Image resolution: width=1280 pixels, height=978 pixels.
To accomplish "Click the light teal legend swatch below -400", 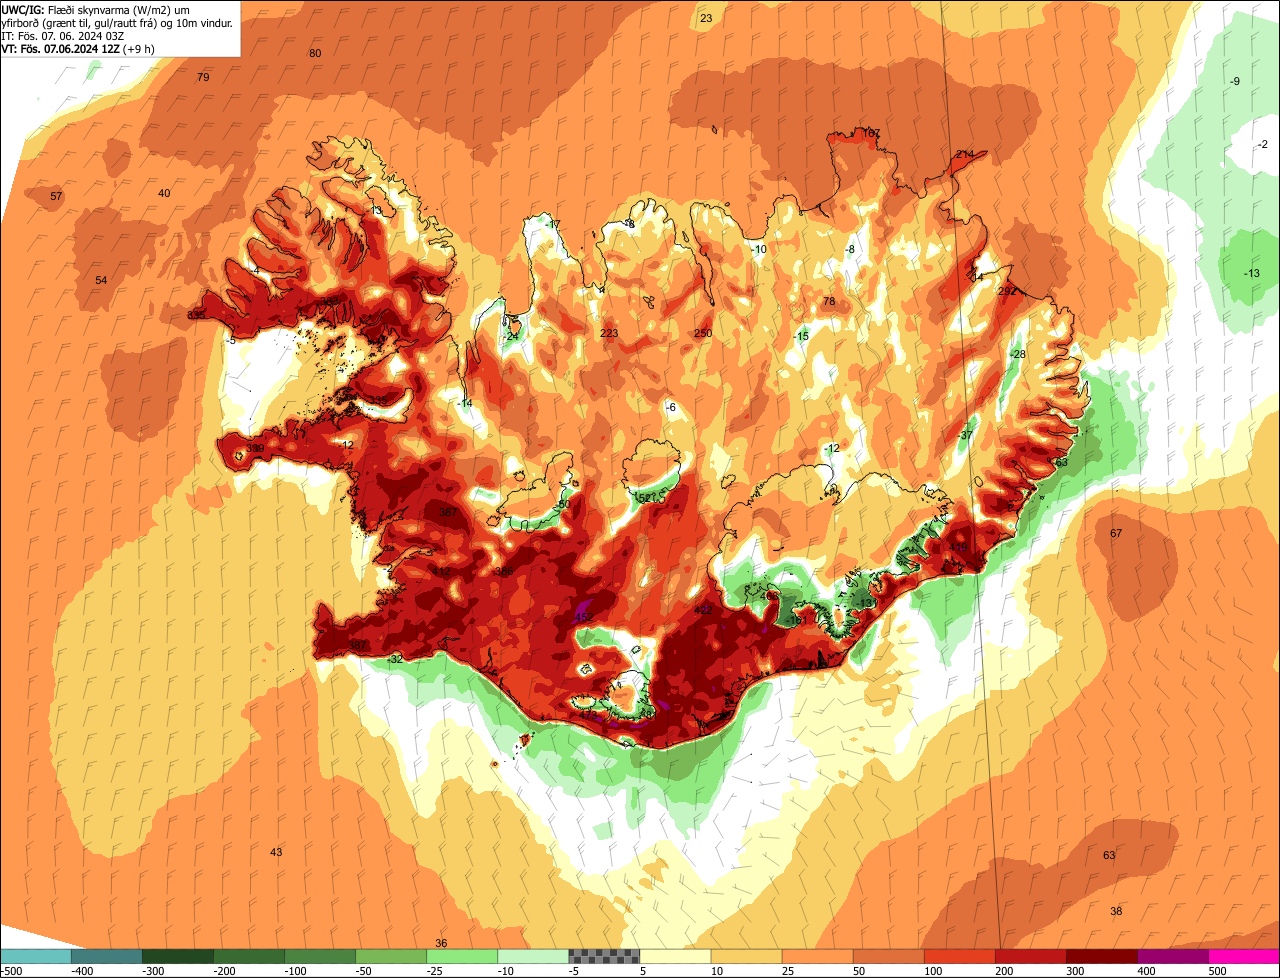I will [x=35, y=956].
